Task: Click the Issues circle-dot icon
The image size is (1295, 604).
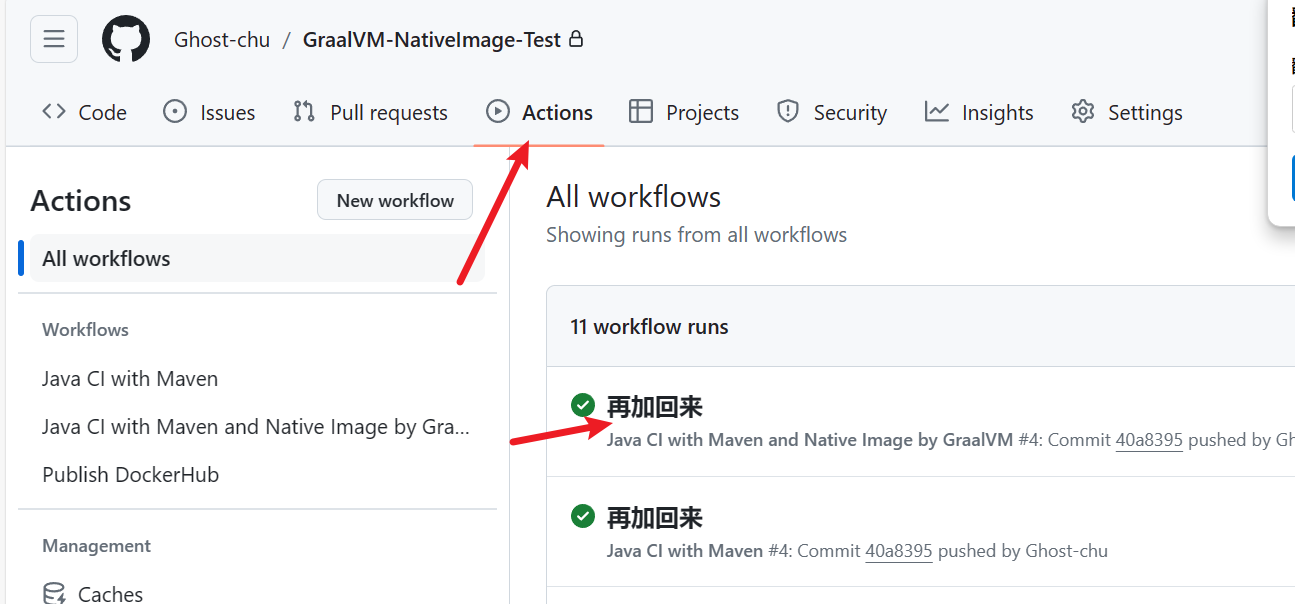Action: click(x=175, y=111)
